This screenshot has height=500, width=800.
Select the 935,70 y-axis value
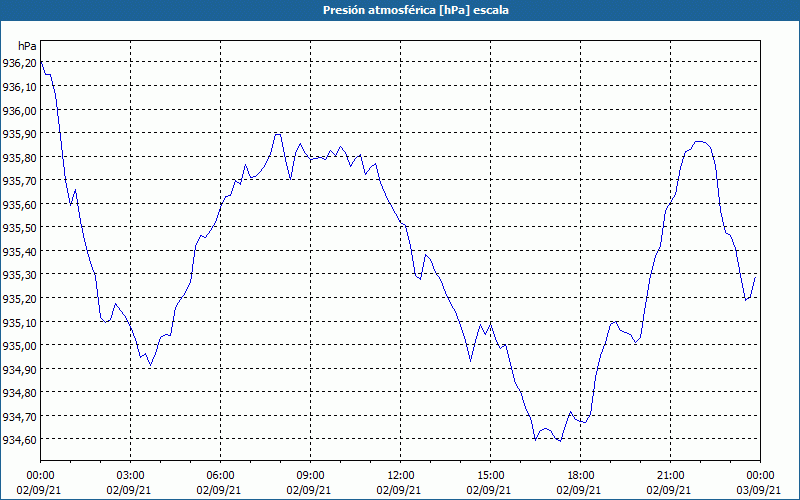click(19, 181)
